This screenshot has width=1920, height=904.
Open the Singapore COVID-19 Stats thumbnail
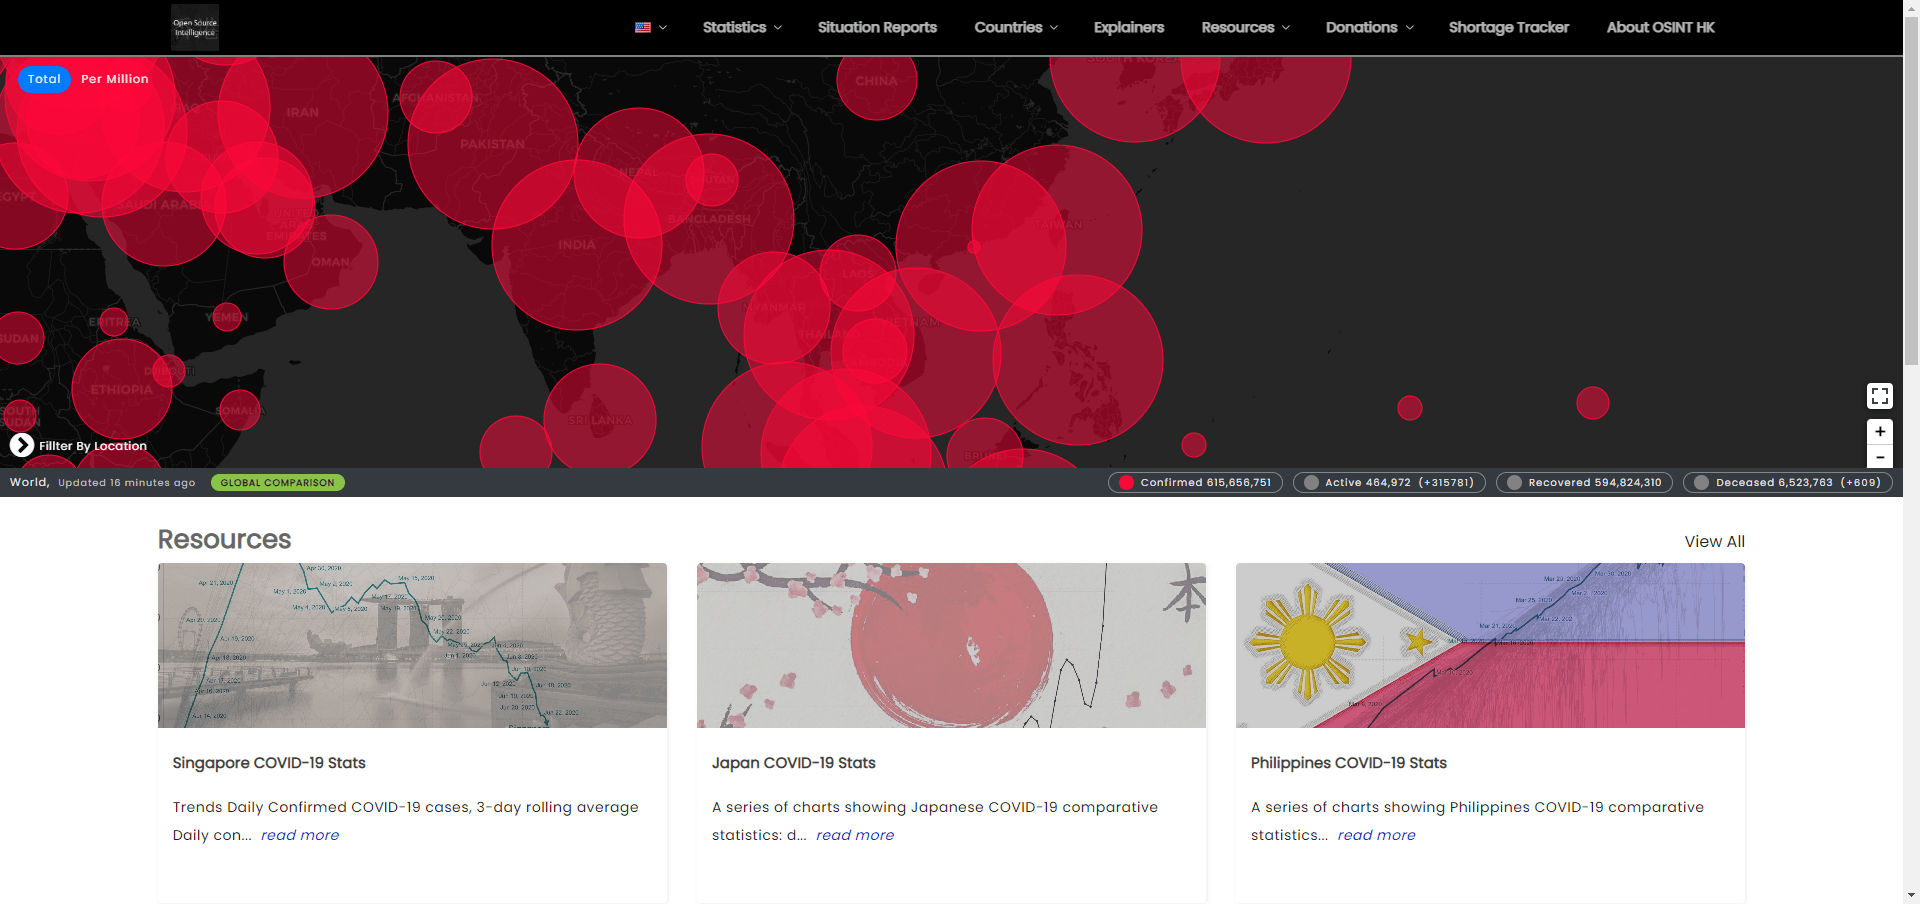412,645
